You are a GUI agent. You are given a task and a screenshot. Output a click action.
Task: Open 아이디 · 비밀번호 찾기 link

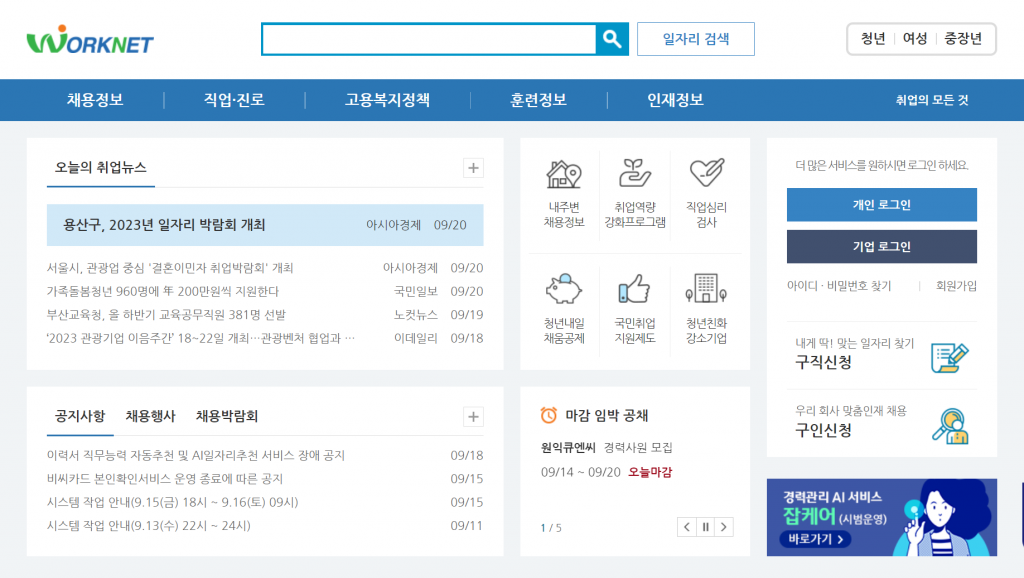pos(839,286)
